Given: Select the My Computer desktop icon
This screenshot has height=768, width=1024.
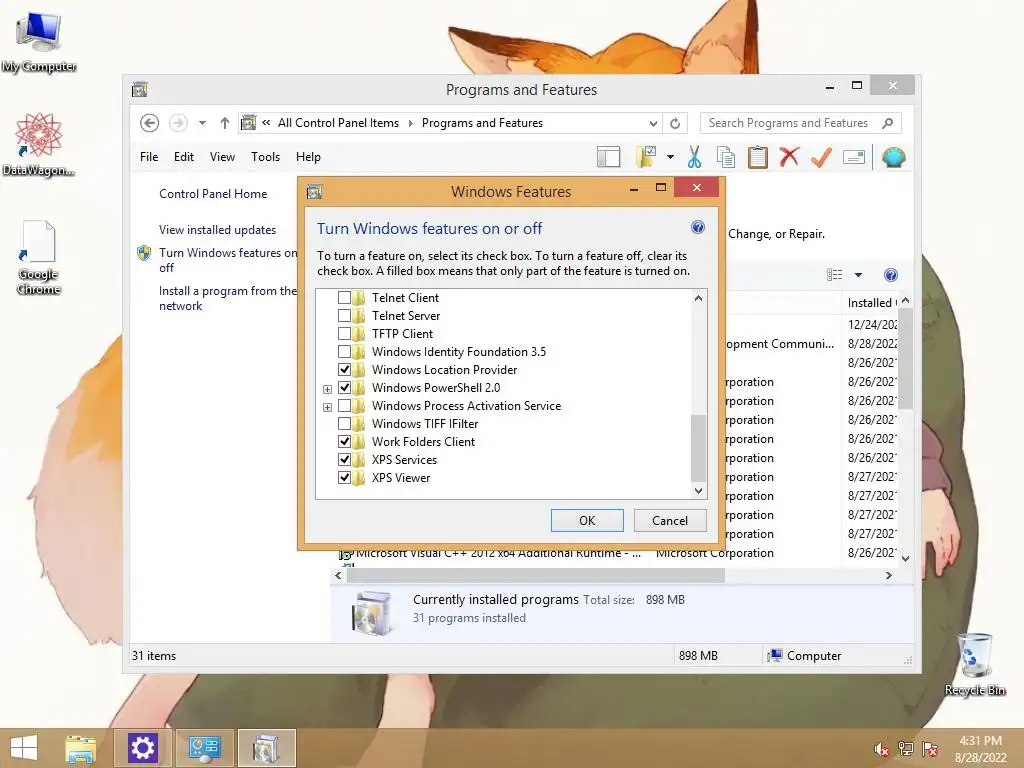Looking at the screenshot, I should point(39,42).
